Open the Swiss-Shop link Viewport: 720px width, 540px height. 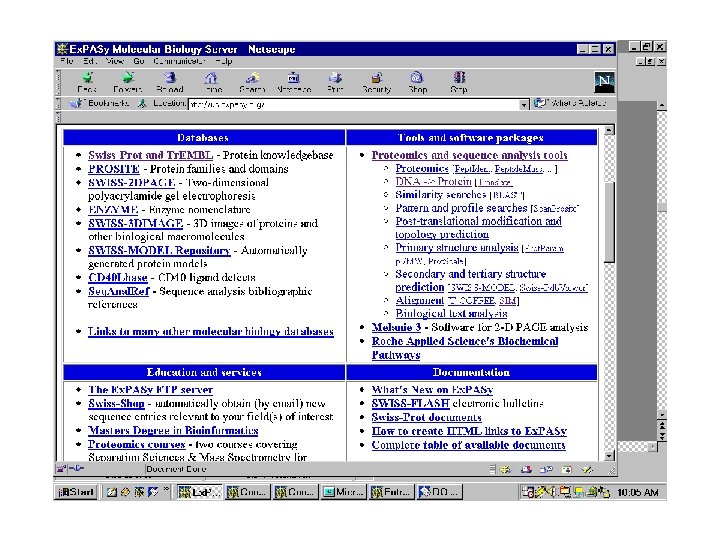(116, 404)
